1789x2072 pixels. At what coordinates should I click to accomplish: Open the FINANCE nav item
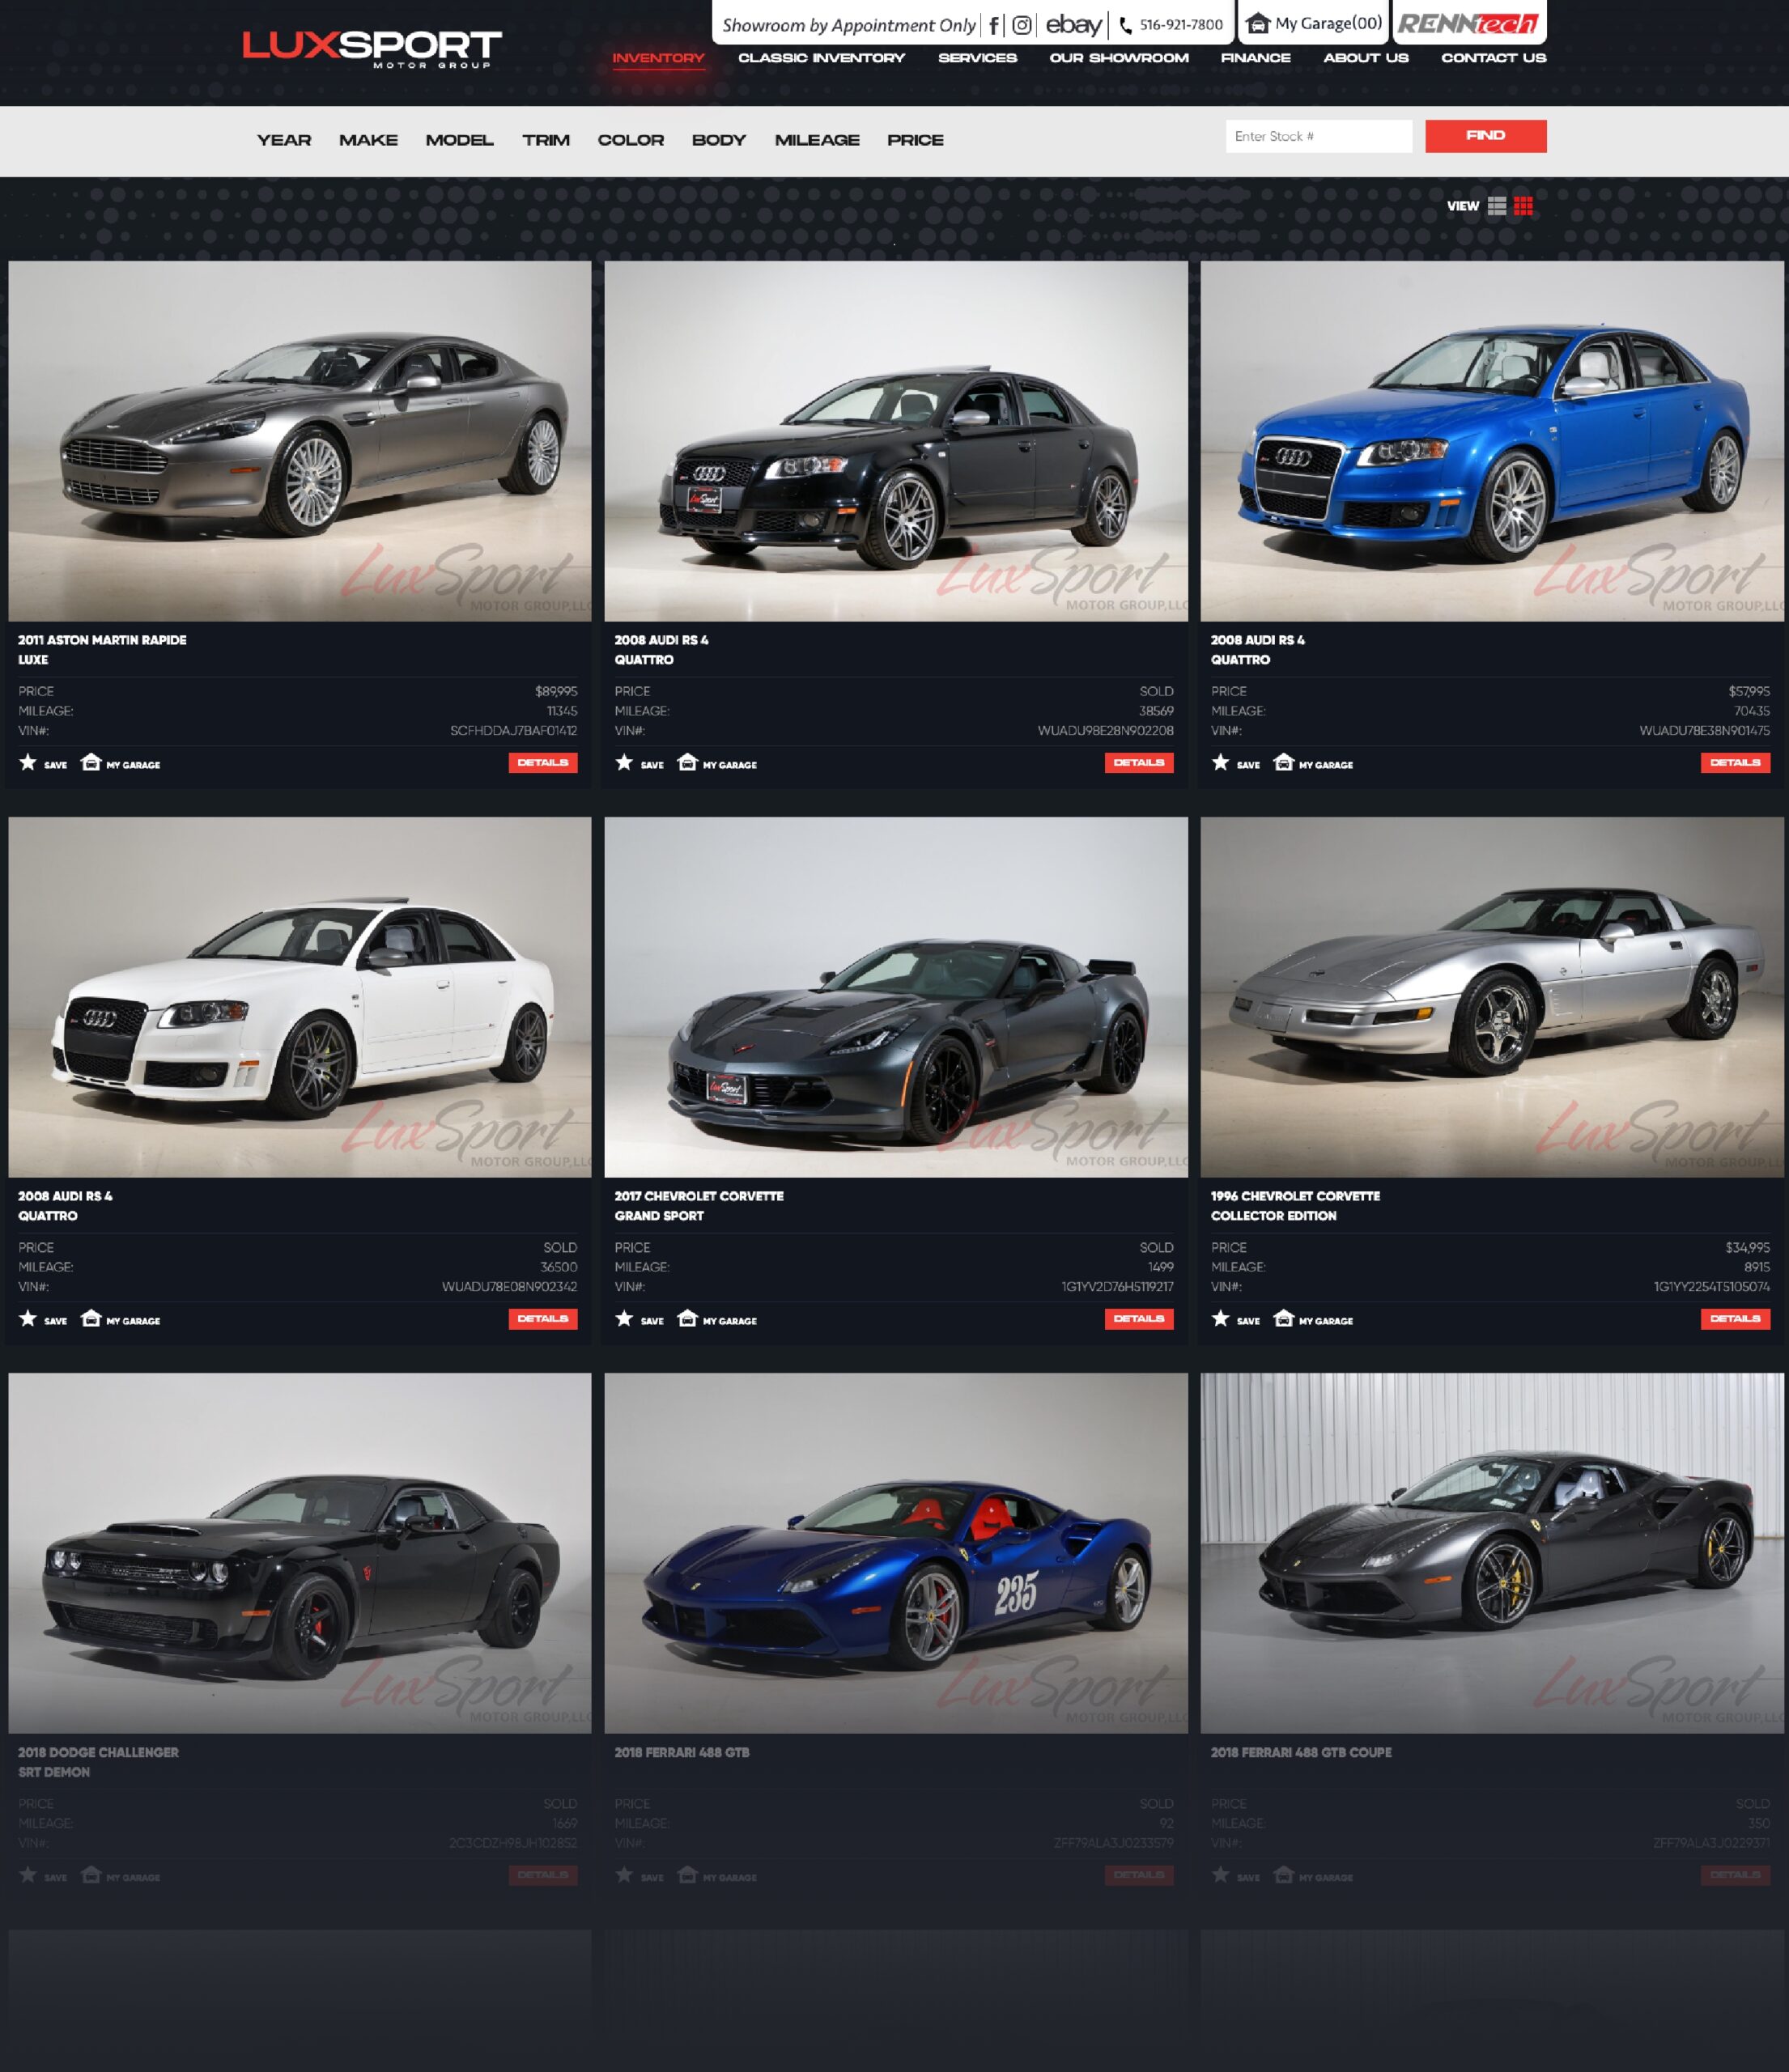pyautogui.click(x=1256, y=58)
